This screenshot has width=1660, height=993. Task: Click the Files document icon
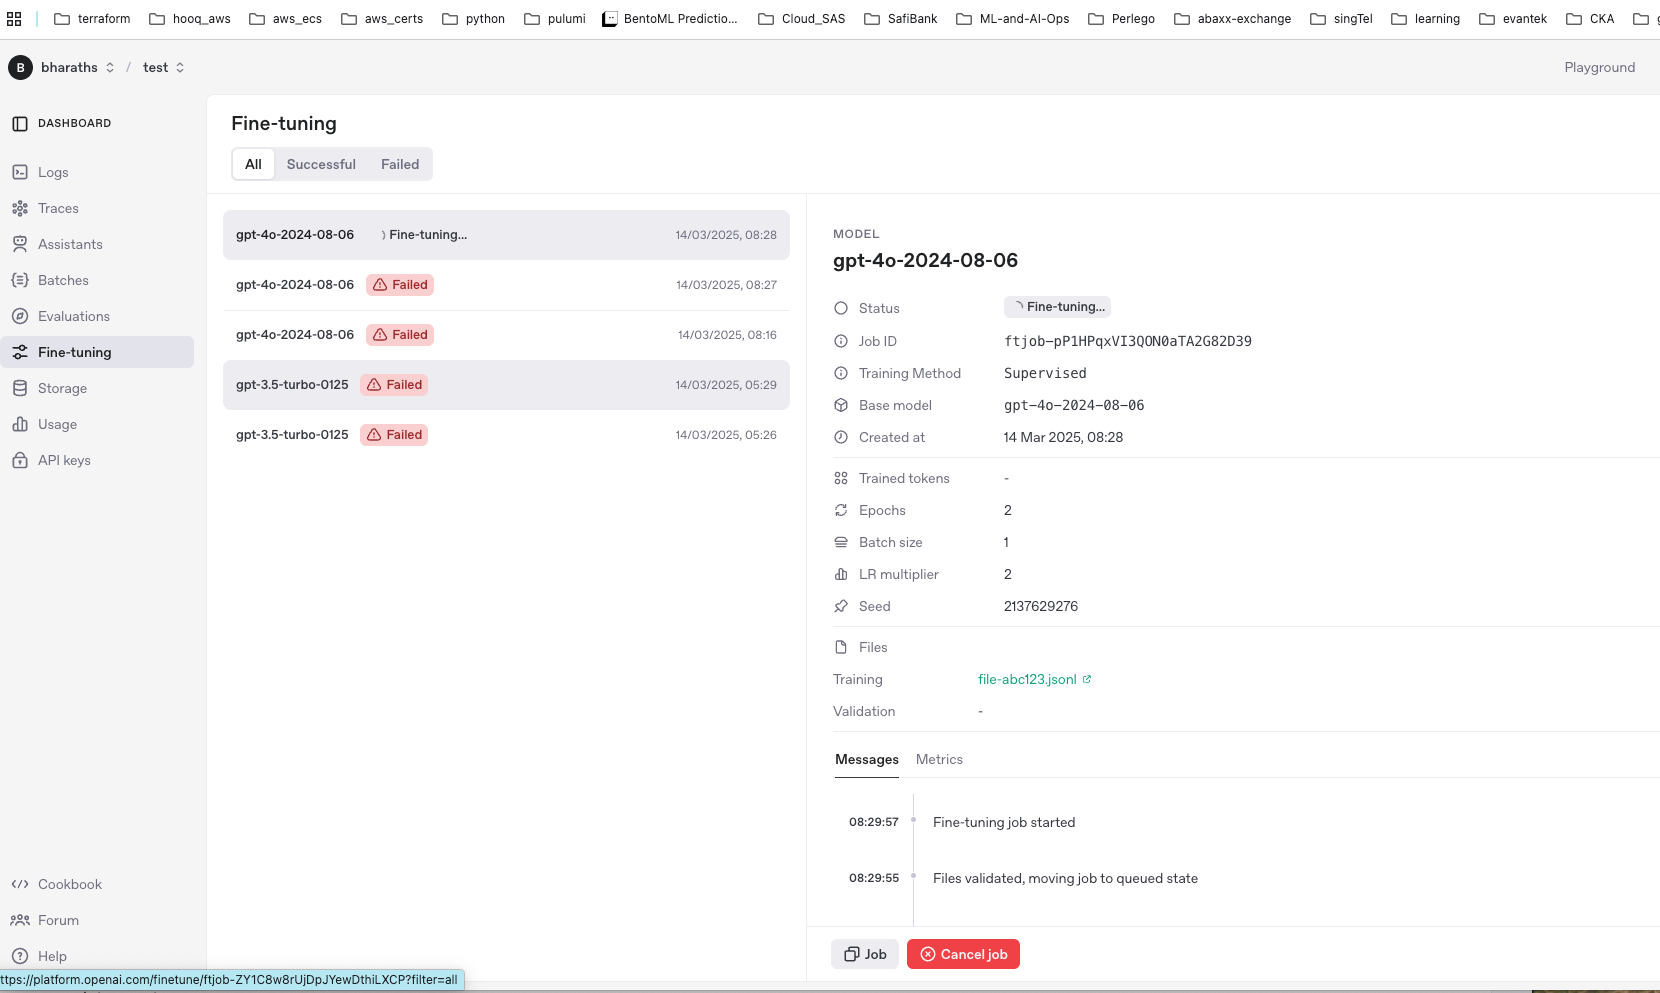841,647
